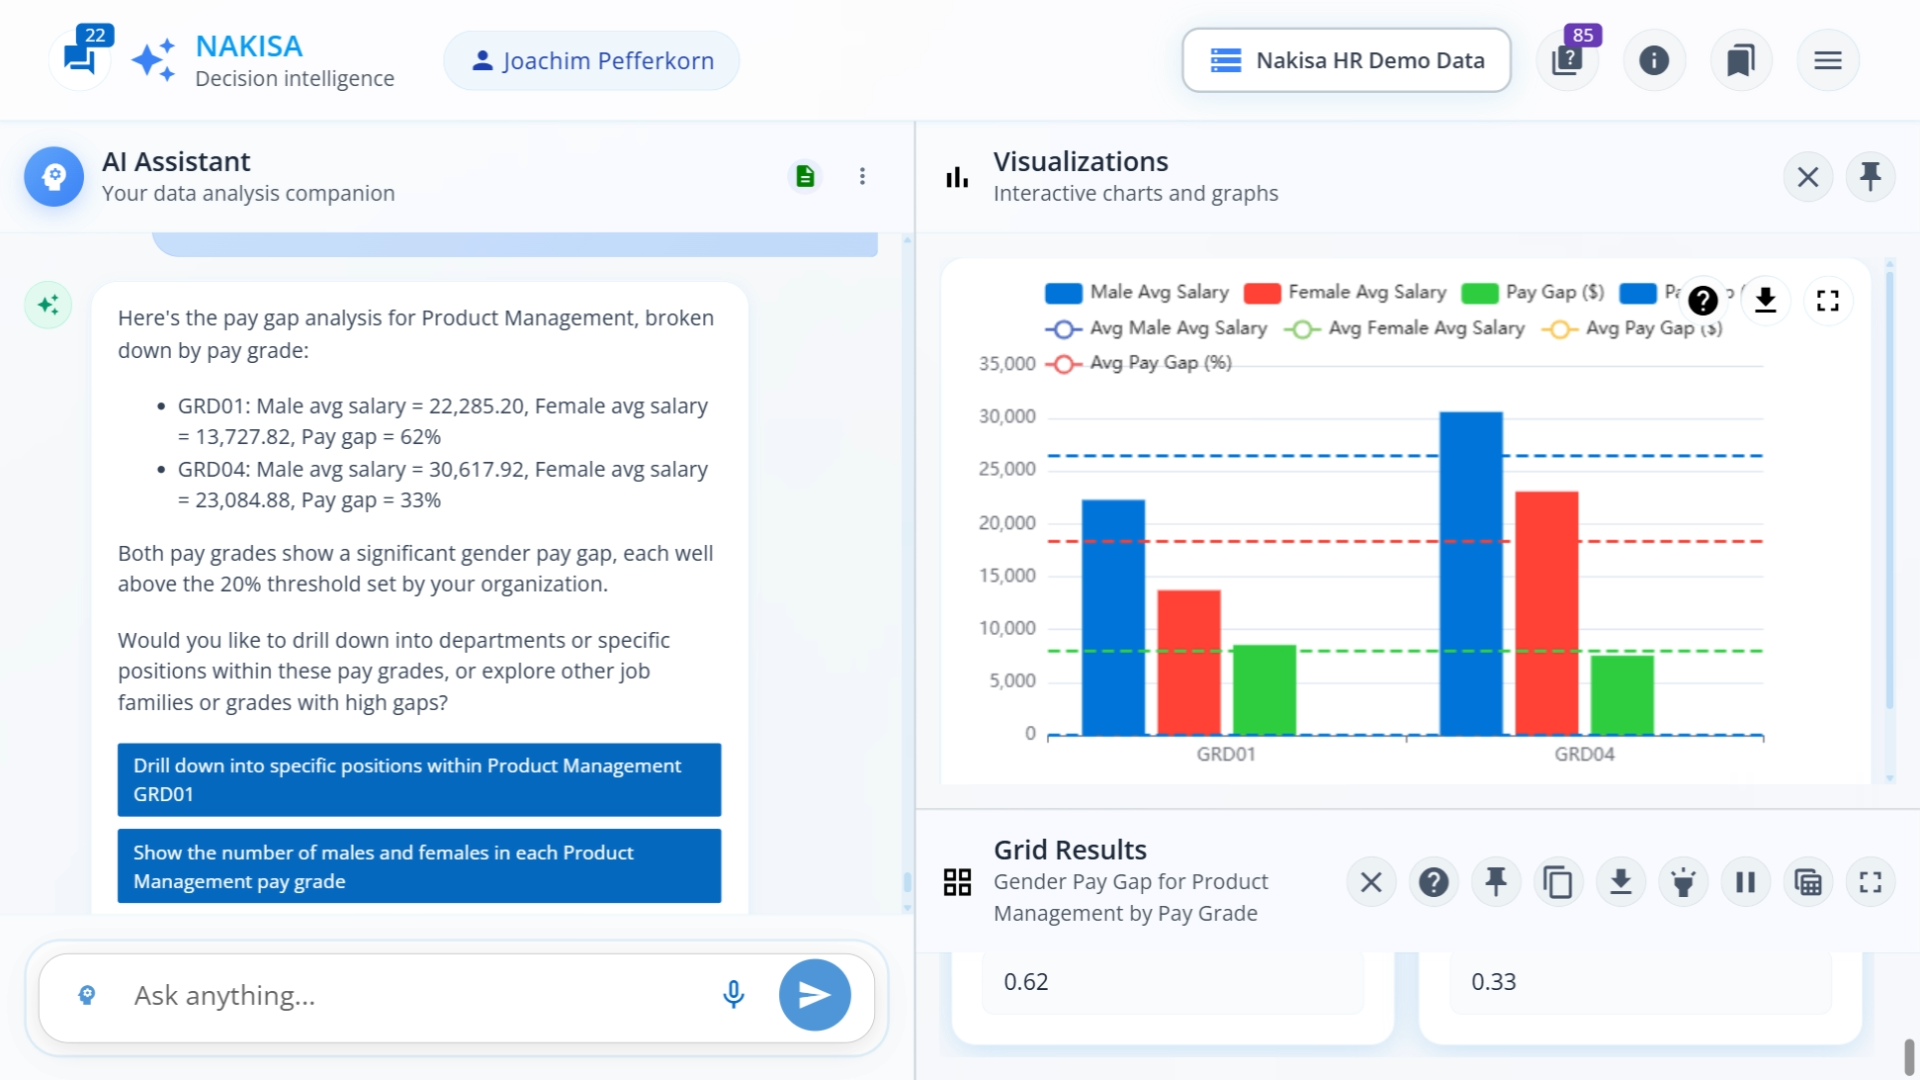
Task: View the 85 suggested questions
Action: 1567,60
